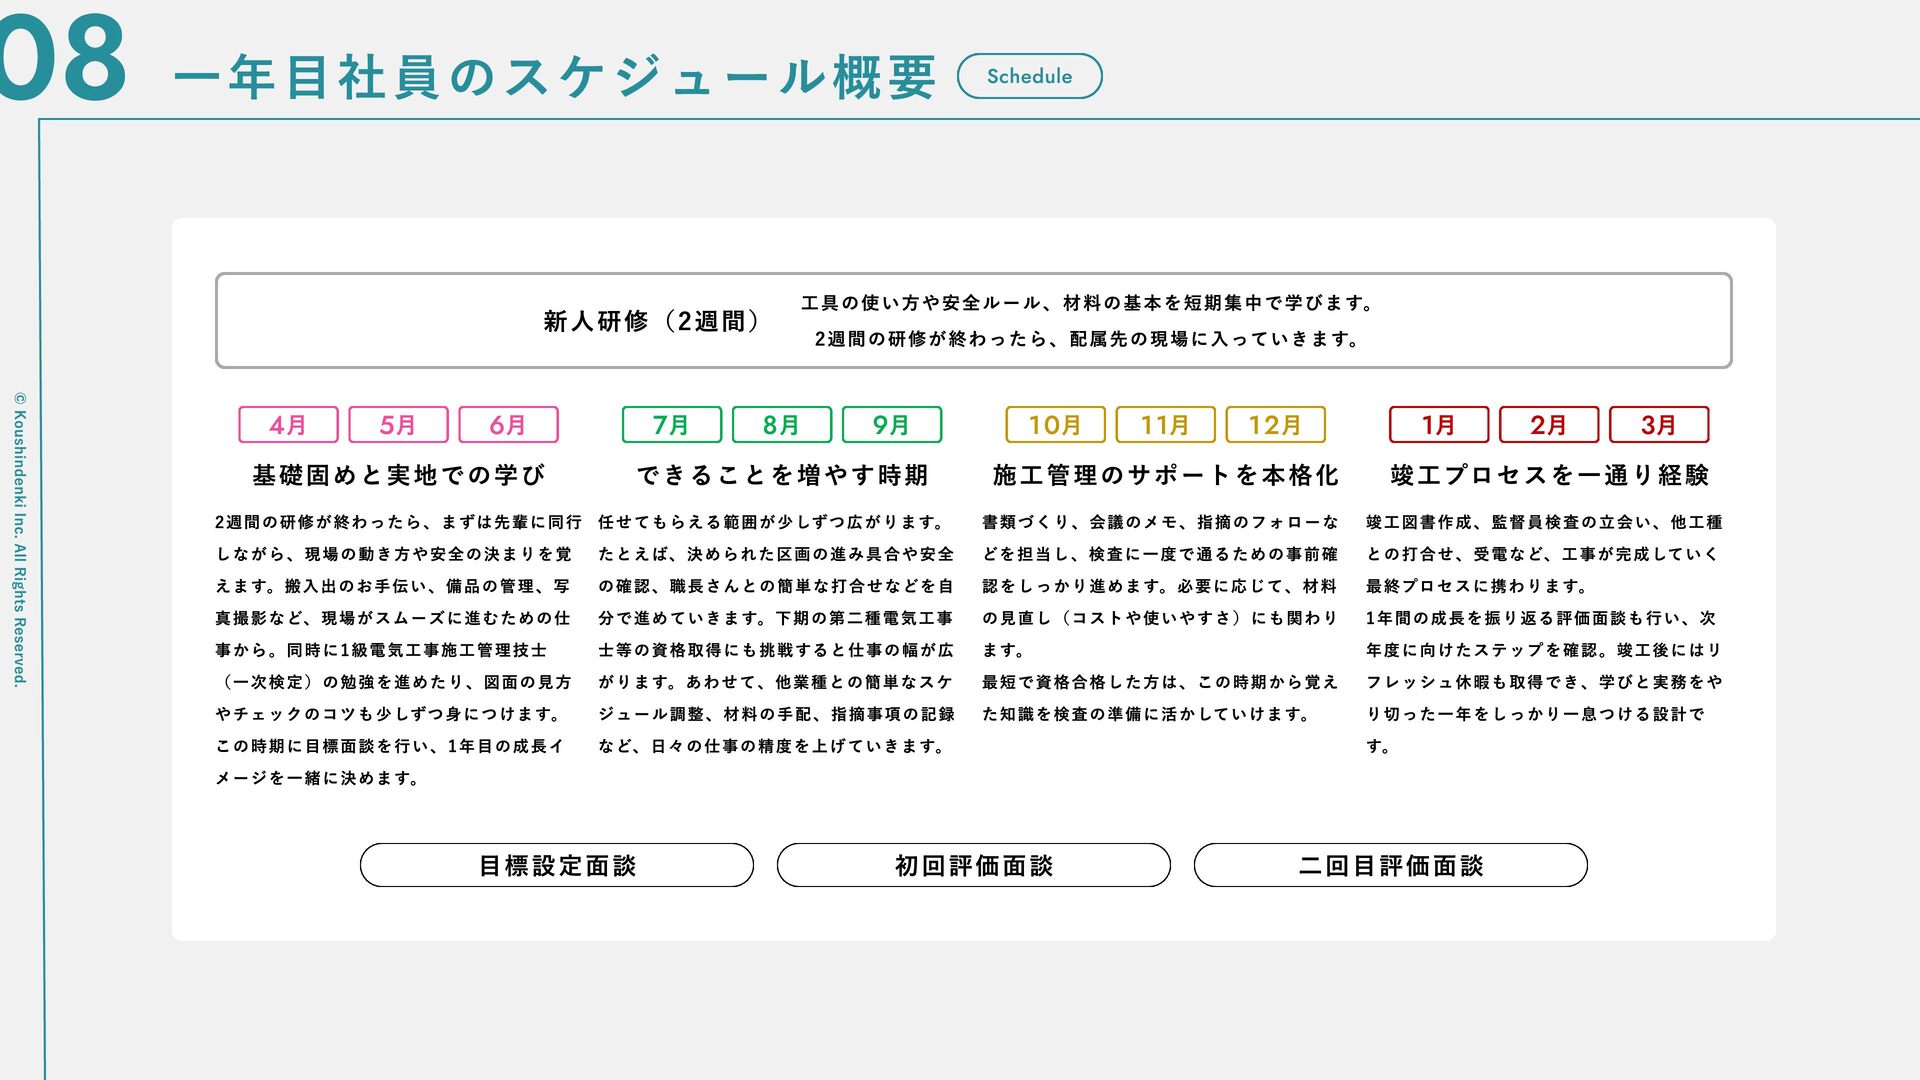
Task: Select the green 9月 tag
Action: [891, 425]
